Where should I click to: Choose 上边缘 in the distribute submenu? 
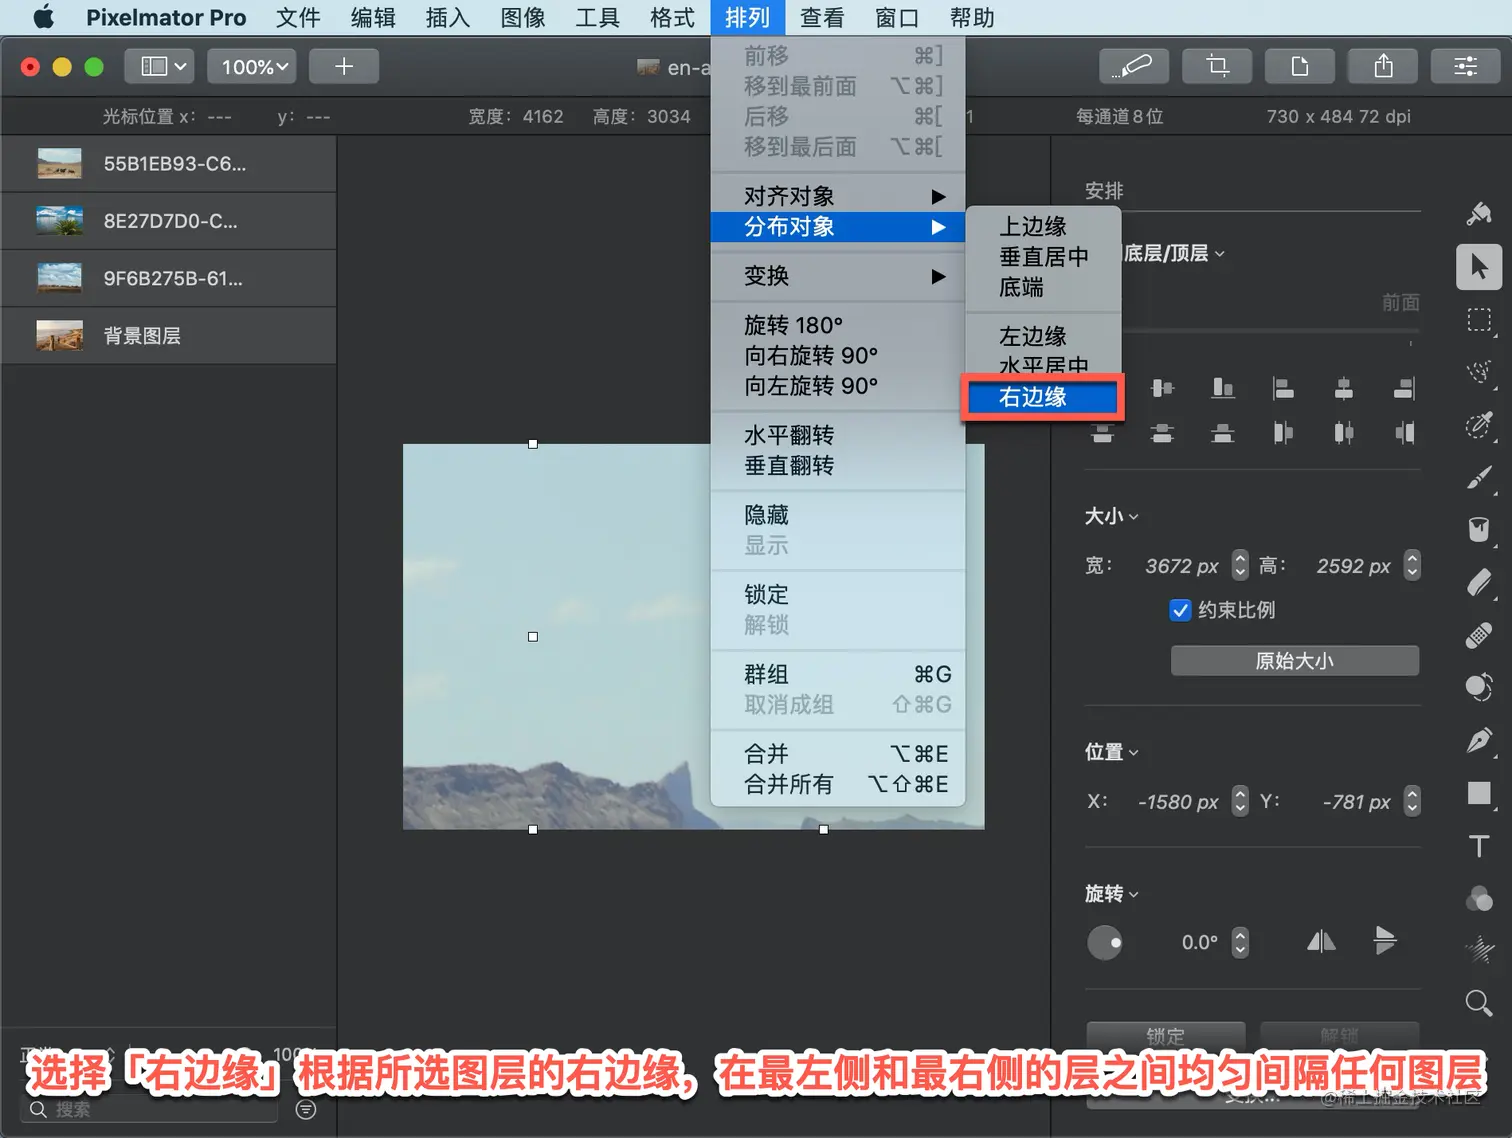[x=1044, y=226]
